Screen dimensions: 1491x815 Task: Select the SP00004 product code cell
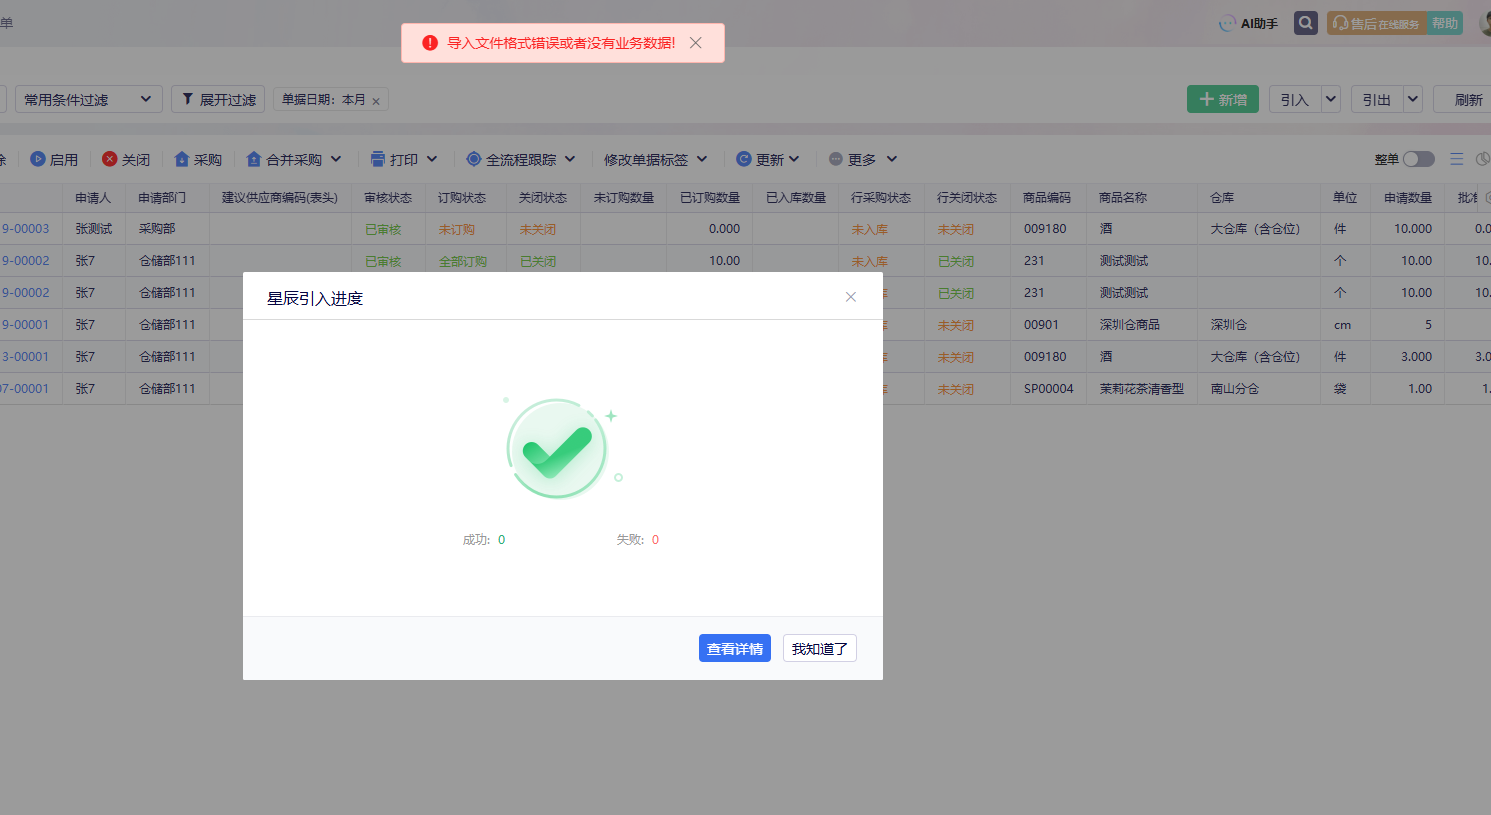(x=1049, y=389)
